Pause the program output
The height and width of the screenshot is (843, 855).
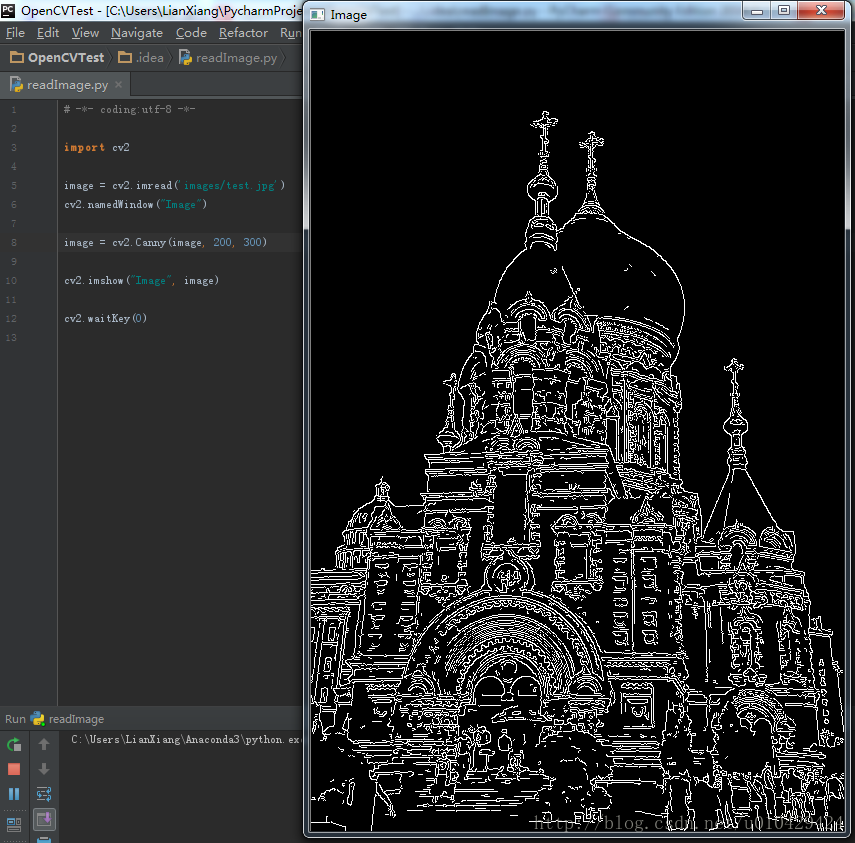[14, 793]
